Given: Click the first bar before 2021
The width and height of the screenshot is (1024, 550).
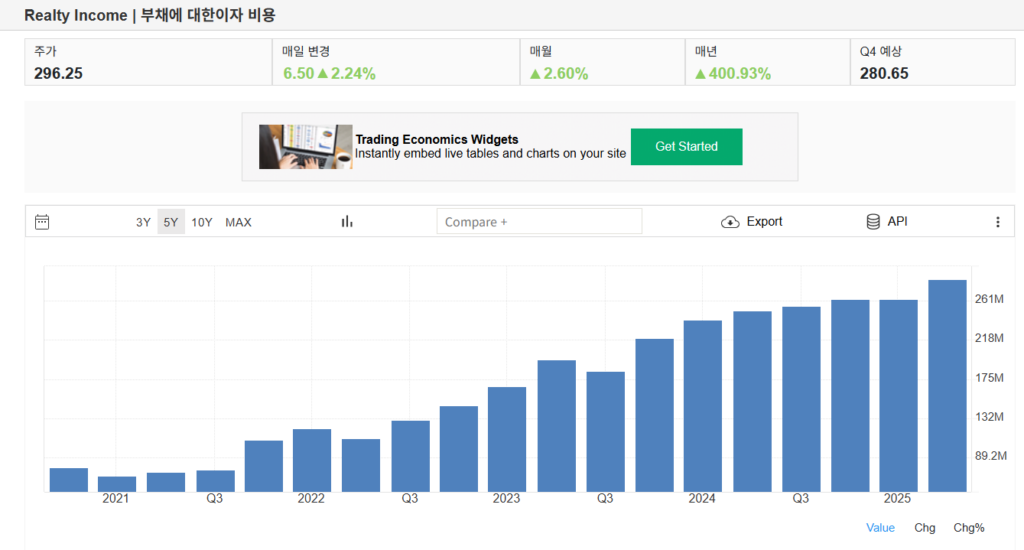Looking at the screenshot, I should tap(69, 480).
